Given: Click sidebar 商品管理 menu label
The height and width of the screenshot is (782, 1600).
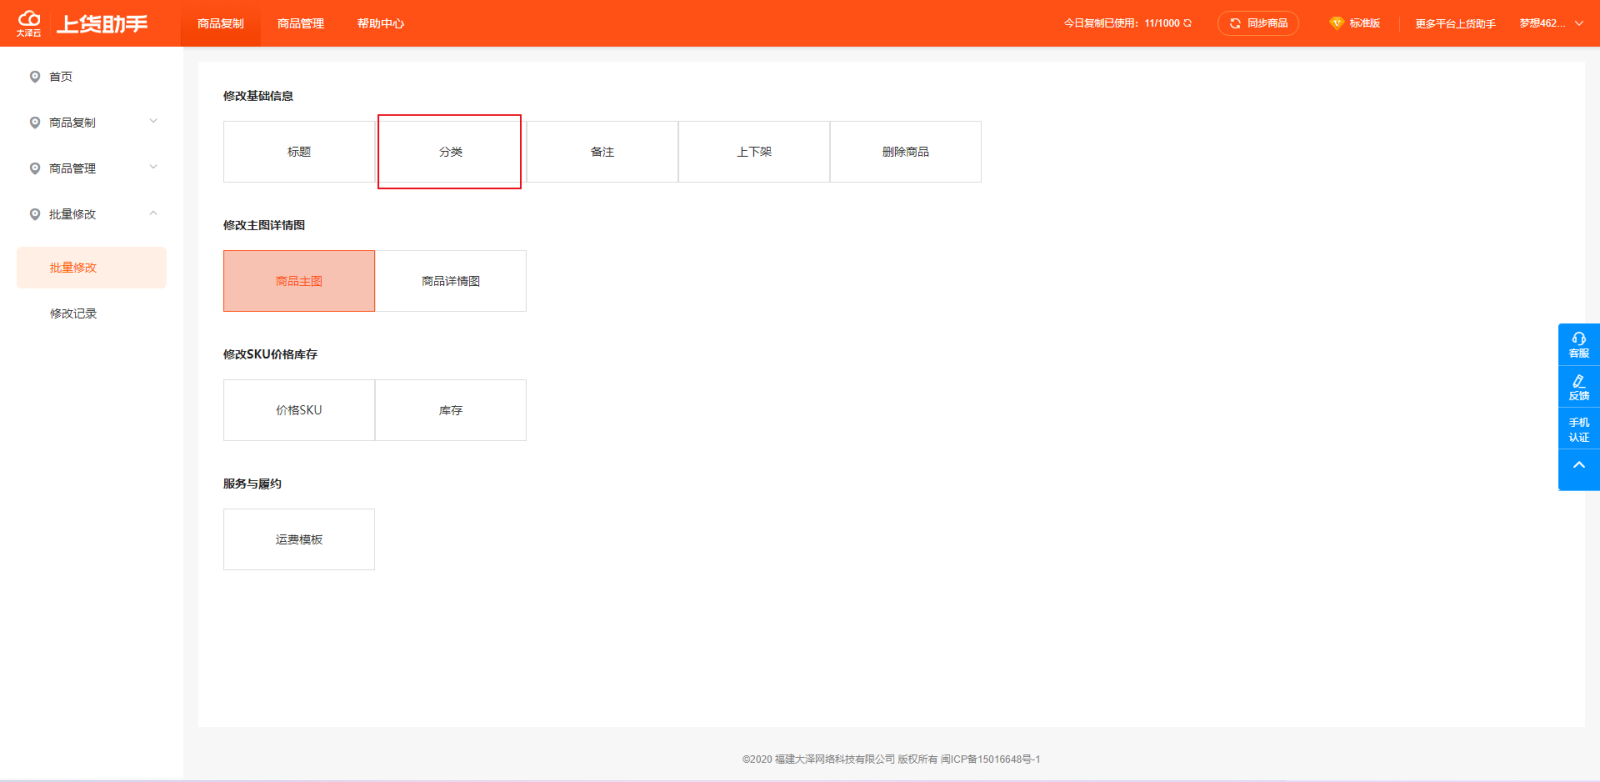Looking at the screenshot, I should pos(72,169).
